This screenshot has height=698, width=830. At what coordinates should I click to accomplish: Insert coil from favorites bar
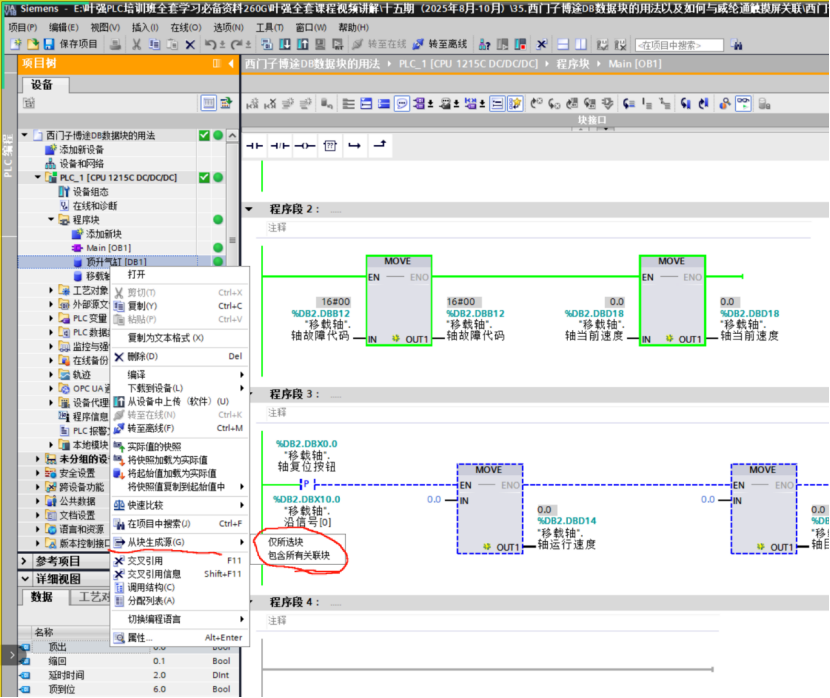305,146
